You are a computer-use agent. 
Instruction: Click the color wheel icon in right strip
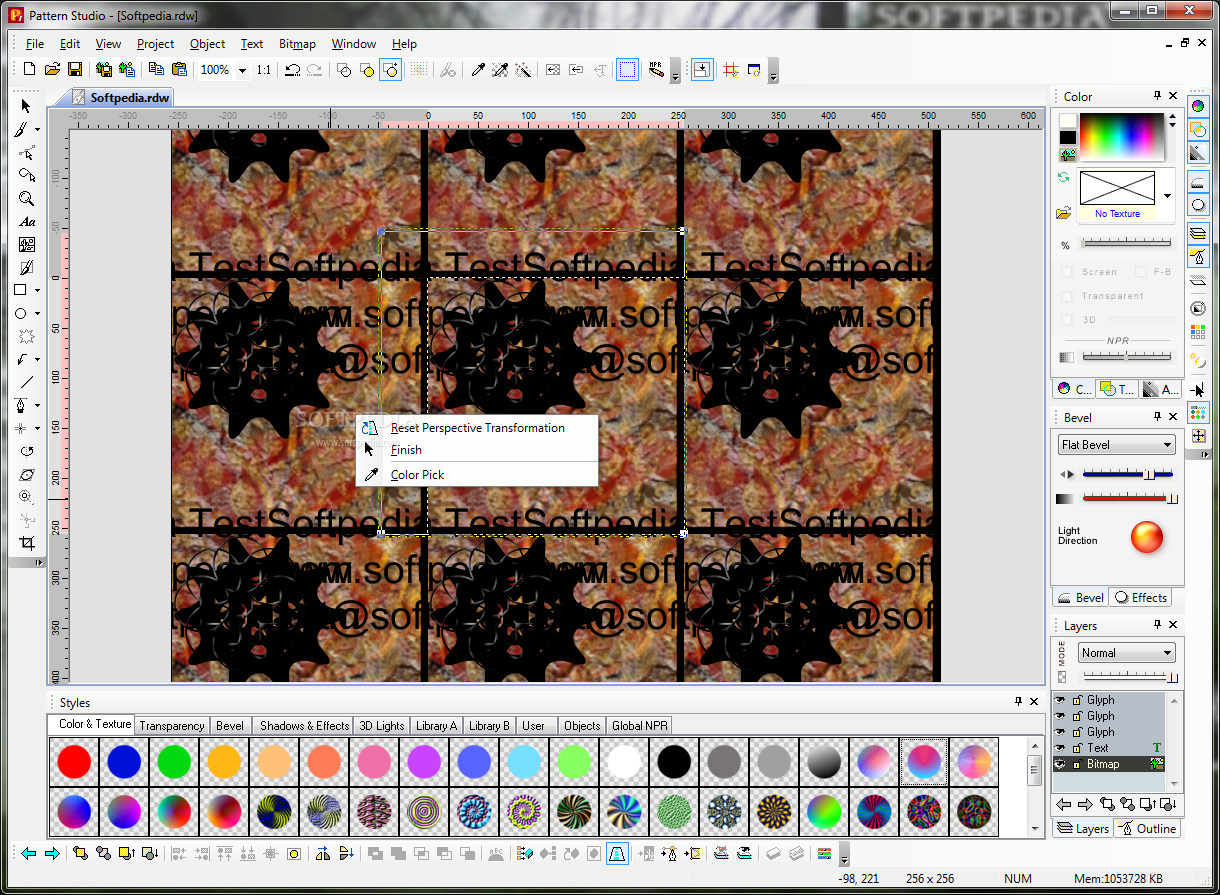1198,106
